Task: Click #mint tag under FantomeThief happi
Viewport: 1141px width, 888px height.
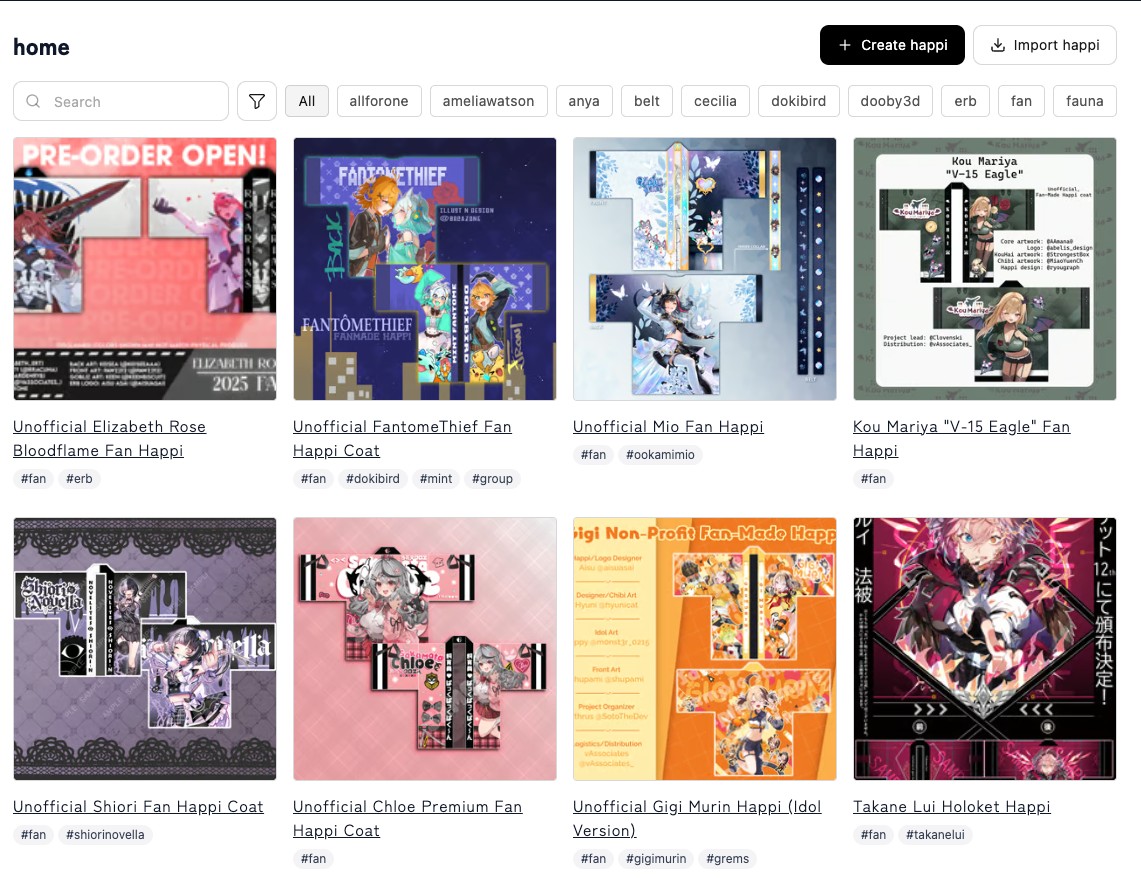Action: (436, 478)
